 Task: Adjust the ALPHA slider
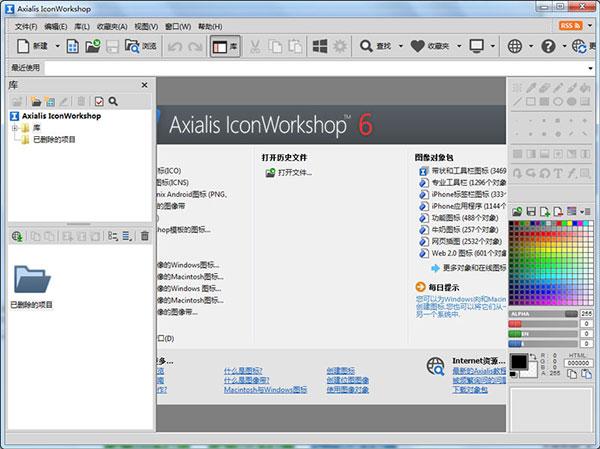(x=543, y=314)
